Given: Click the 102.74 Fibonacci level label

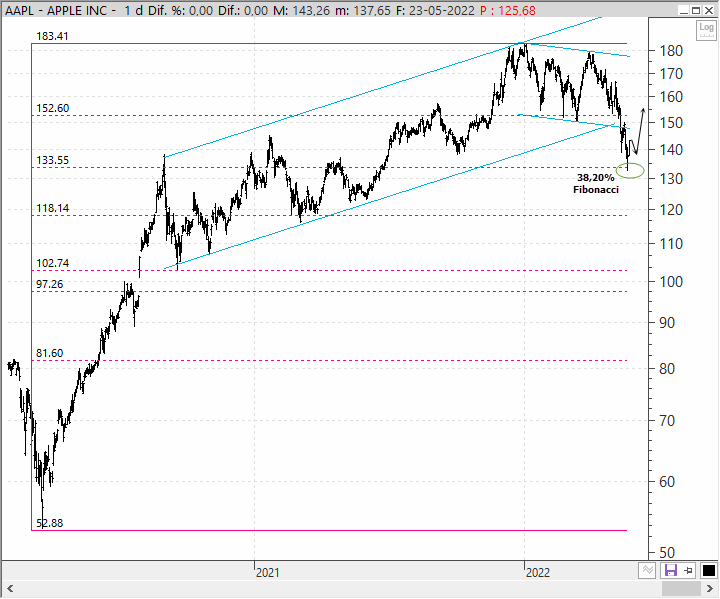Looking at the screenshot, I should pos(52,263).
